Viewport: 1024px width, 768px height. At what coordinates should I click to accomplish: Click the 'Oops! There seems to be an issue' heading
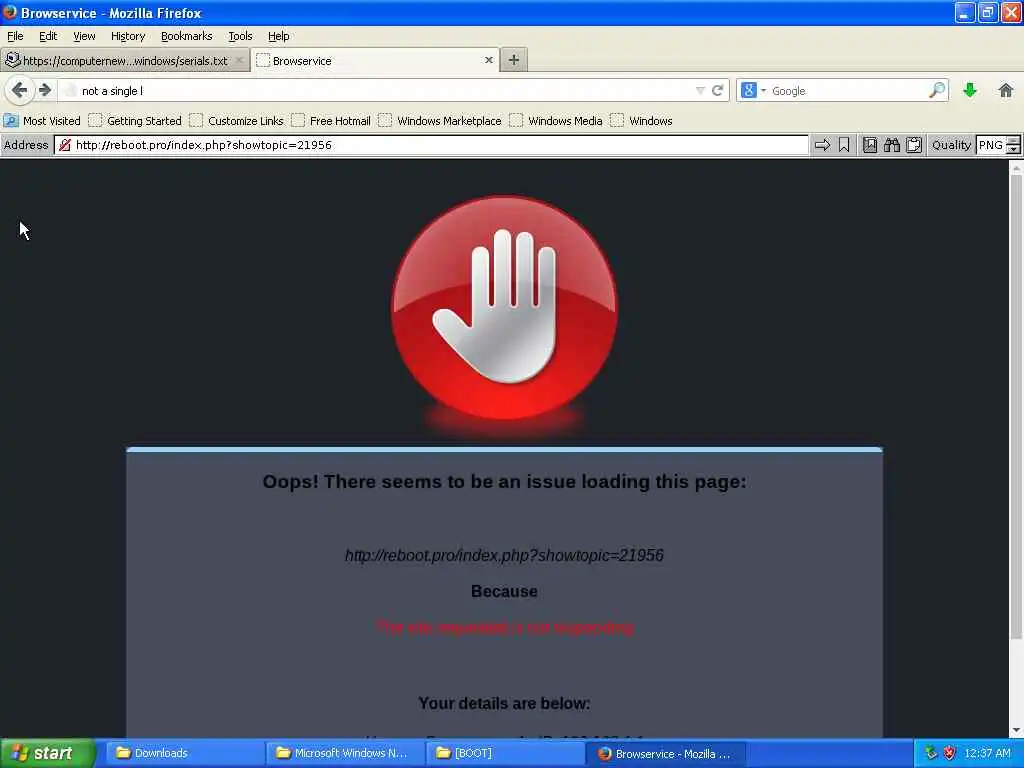(504, 482)
